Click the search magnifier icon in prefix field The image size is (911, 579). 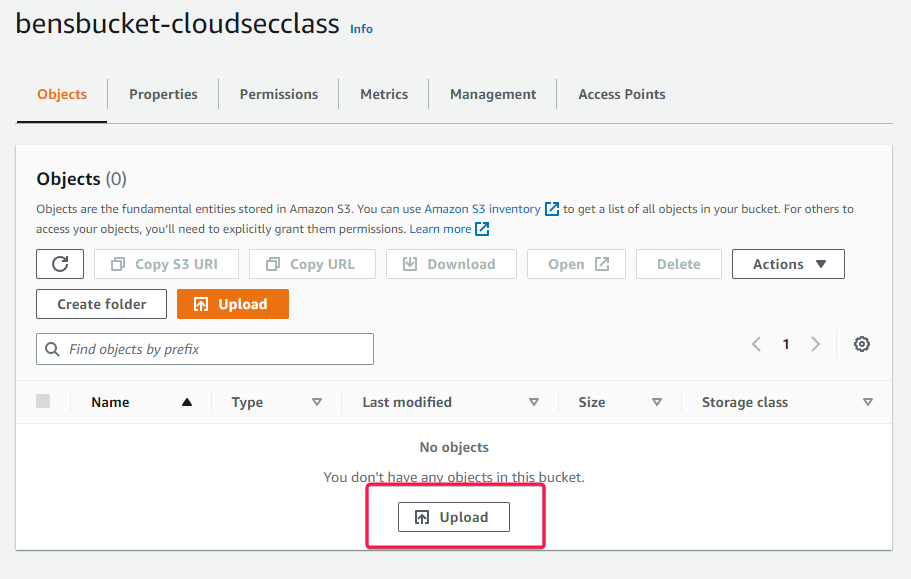52,349
